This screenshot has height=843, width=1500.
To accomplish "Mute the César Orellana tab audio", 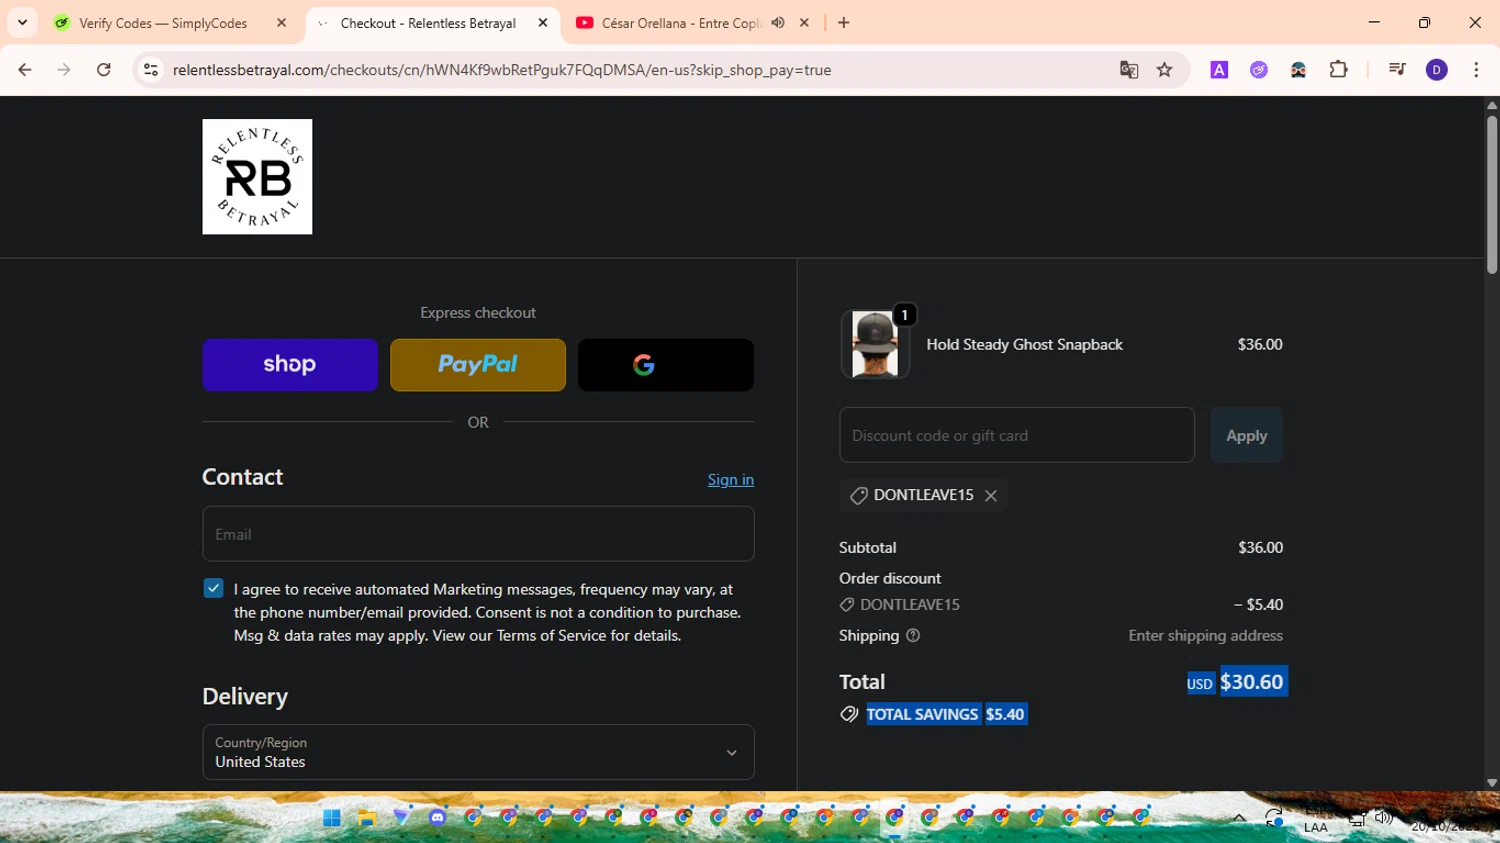I will [x=778, y=22].
